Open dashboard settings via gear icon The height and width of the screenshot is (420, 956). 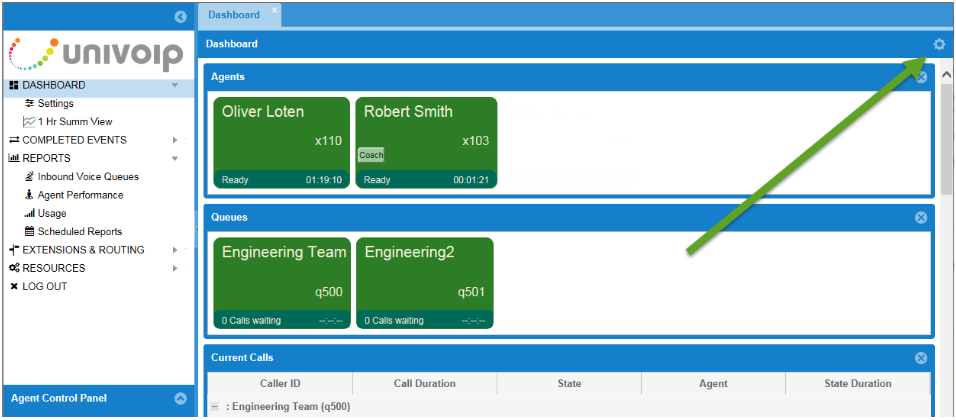click(939, 44)
